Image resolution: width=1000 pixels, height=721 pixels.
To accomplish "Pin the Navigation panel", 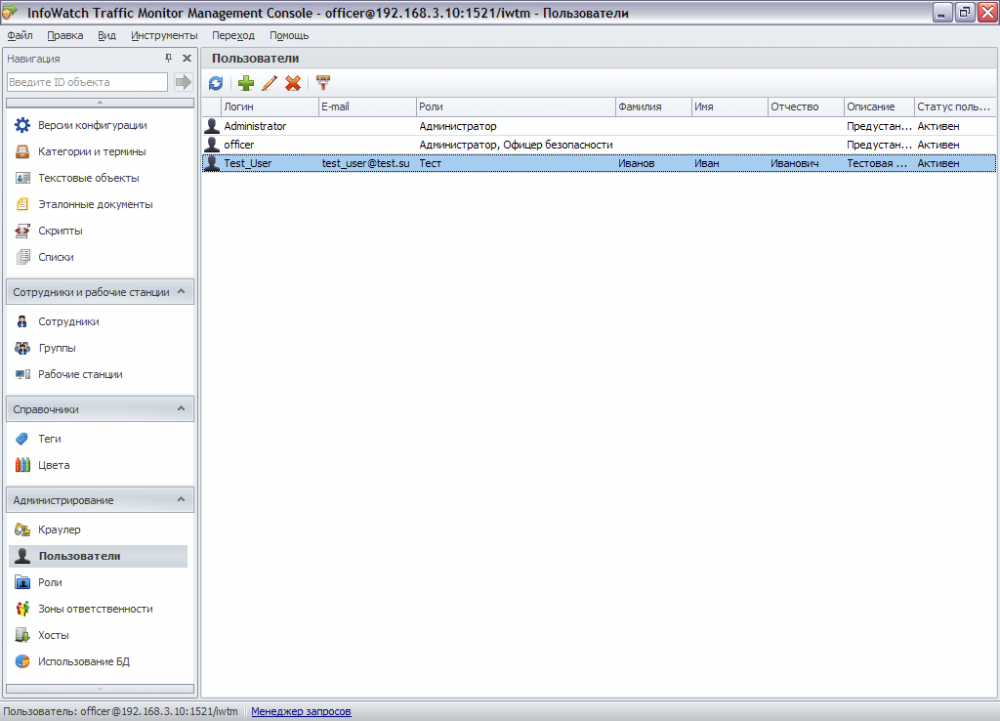I will (x=168, y=58).
